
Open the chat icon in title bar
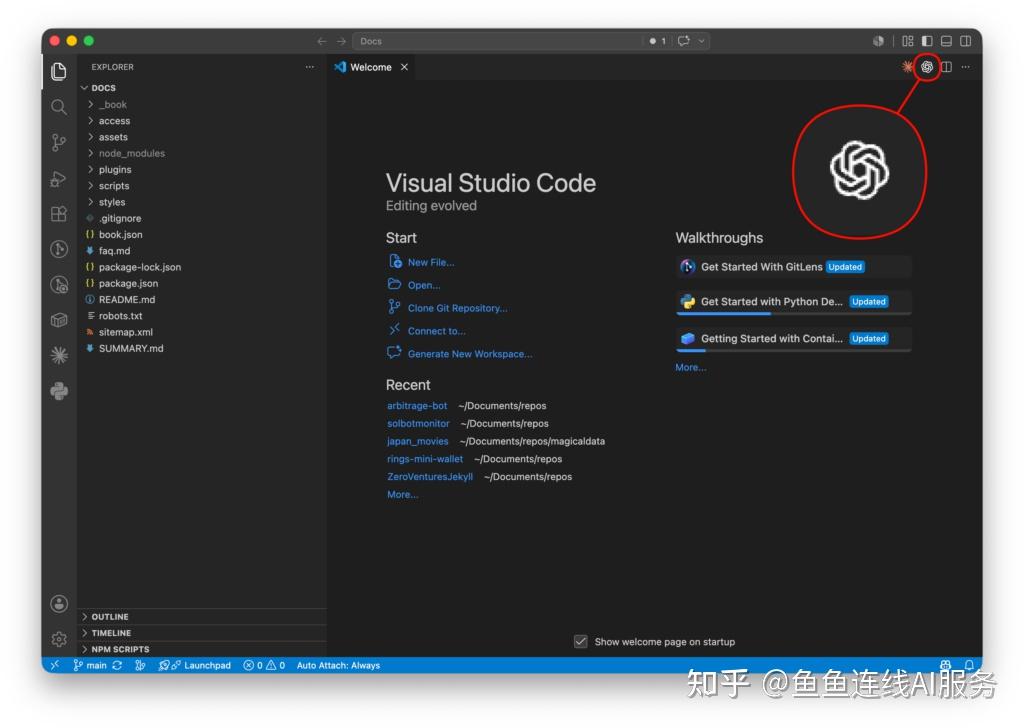(x=684, y=41)
